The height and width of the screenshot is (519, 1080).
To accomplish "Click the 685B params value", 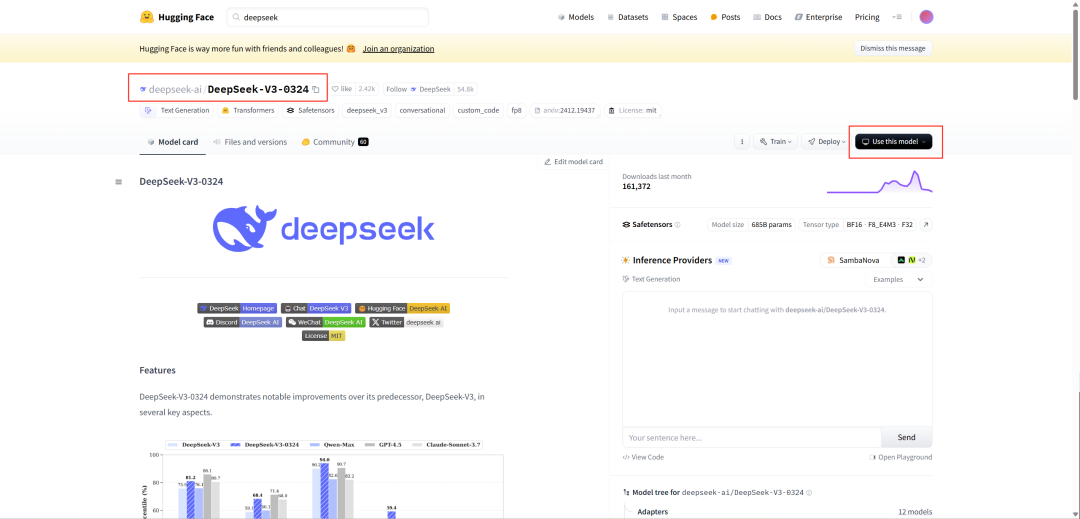I will (771, 225).
